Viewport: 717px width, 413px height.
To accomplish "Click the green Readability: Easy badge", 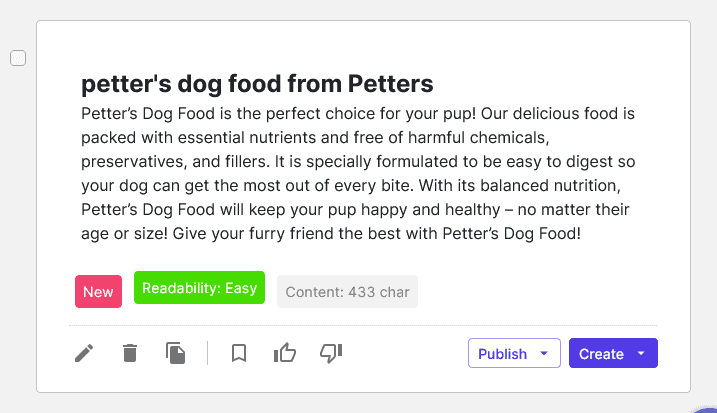I will [199, 288].
